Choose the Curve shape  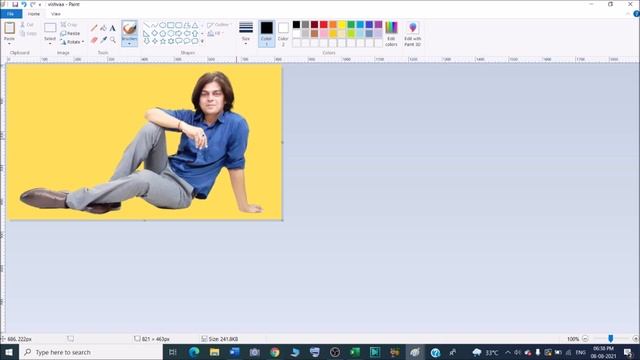click(x=154, y=25)
